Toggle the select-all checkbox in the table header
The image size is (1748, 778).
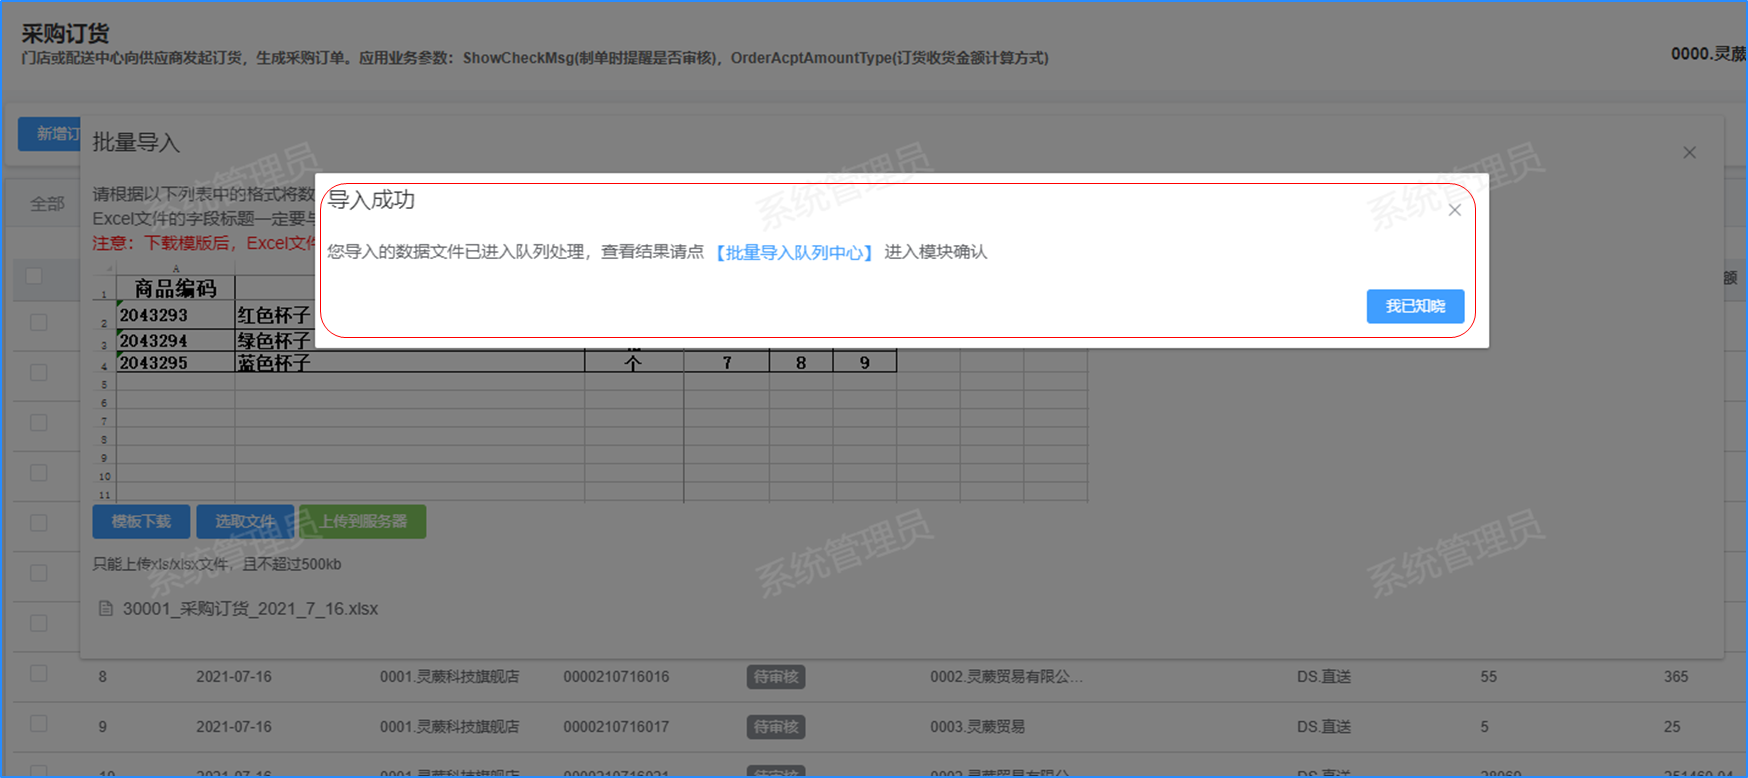[34, 275]
